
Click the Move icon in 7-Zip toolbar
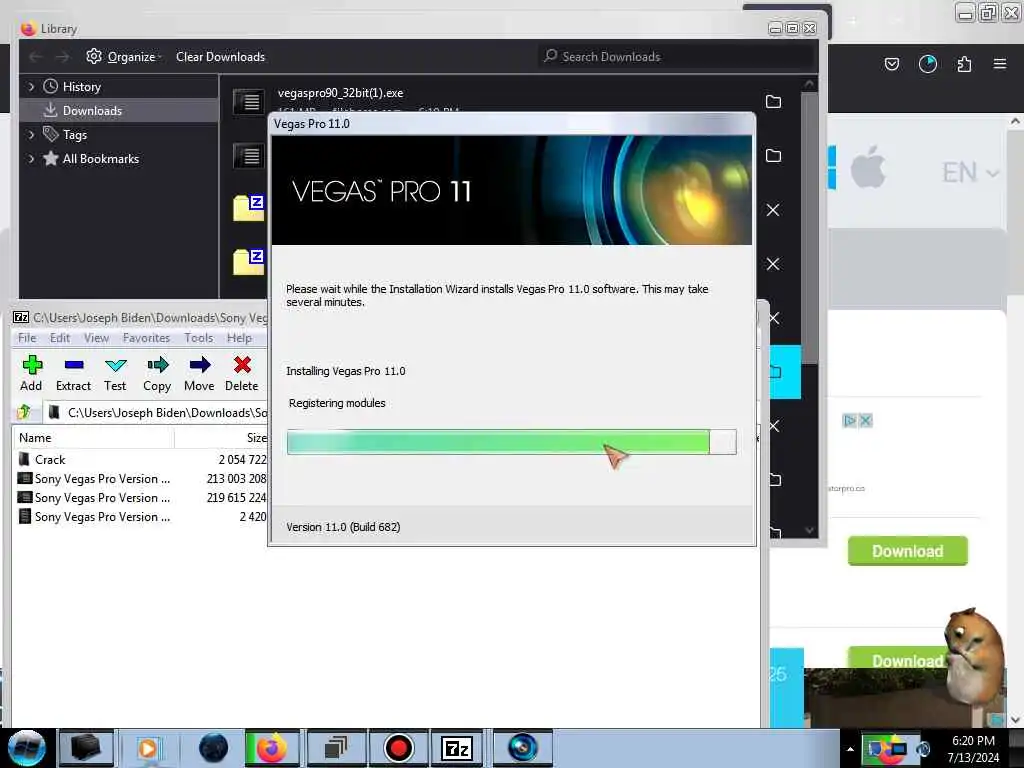tap(200, 365)
